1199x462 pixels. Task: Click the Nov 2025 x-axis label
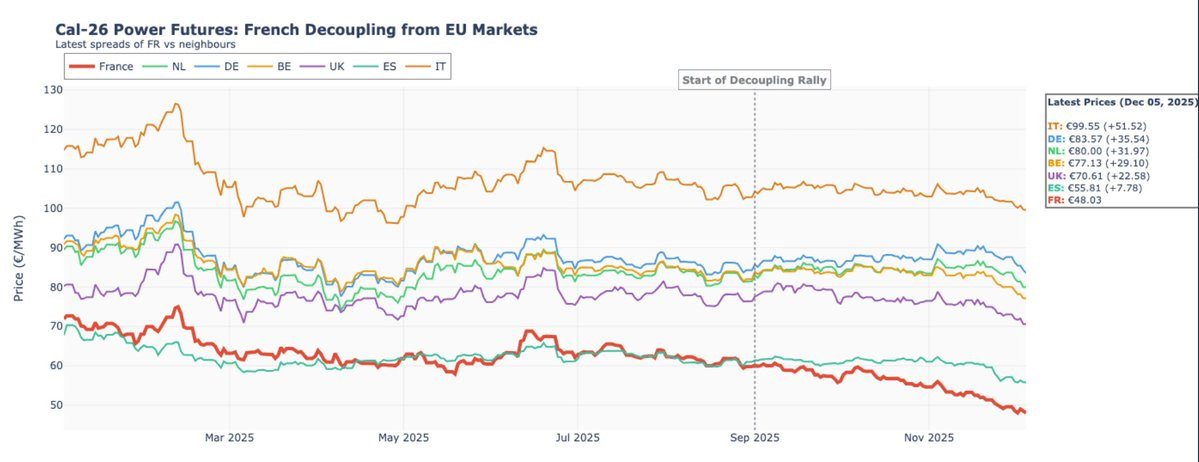[928, 437]
